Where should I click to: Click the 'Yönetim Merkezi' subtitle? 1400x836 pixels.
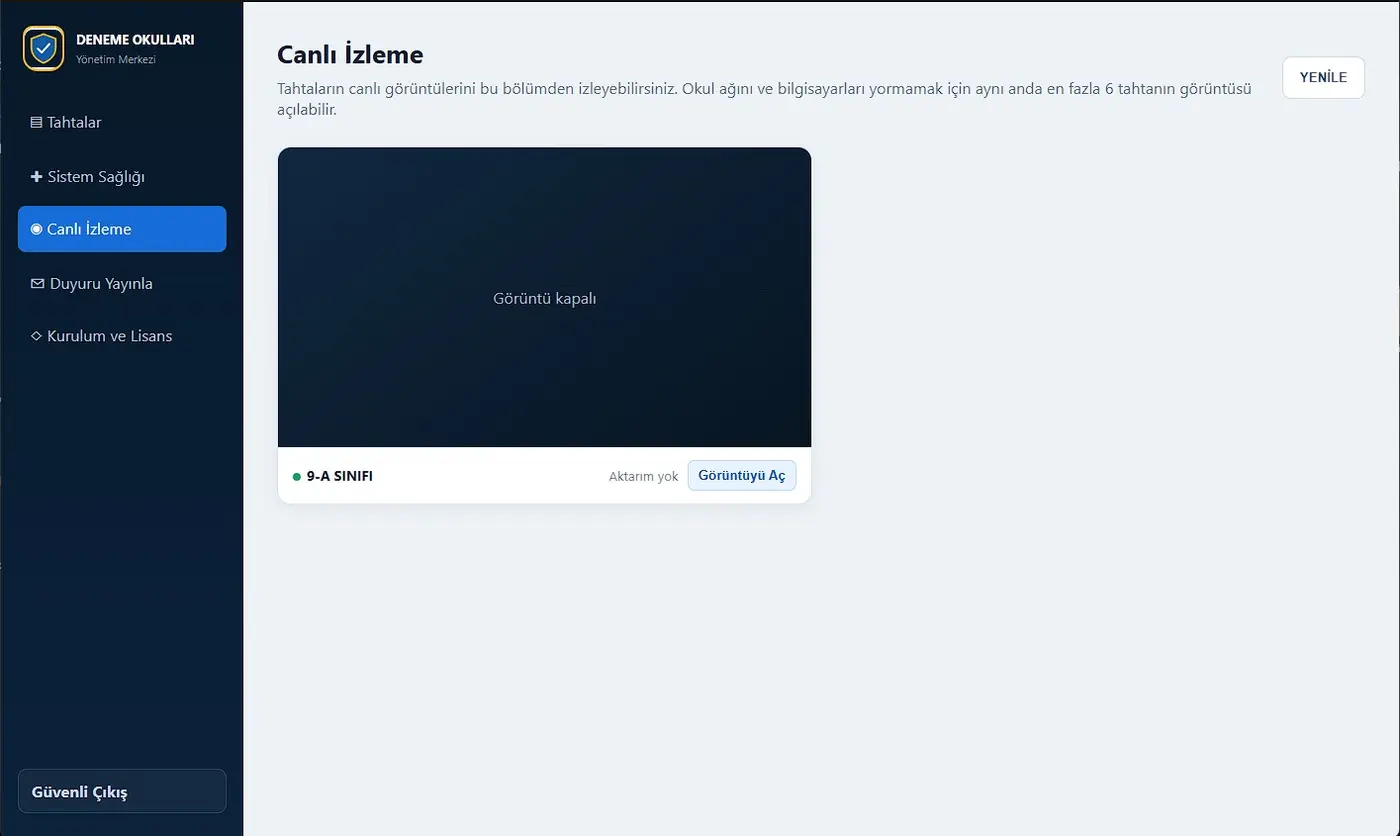point(116,59)
